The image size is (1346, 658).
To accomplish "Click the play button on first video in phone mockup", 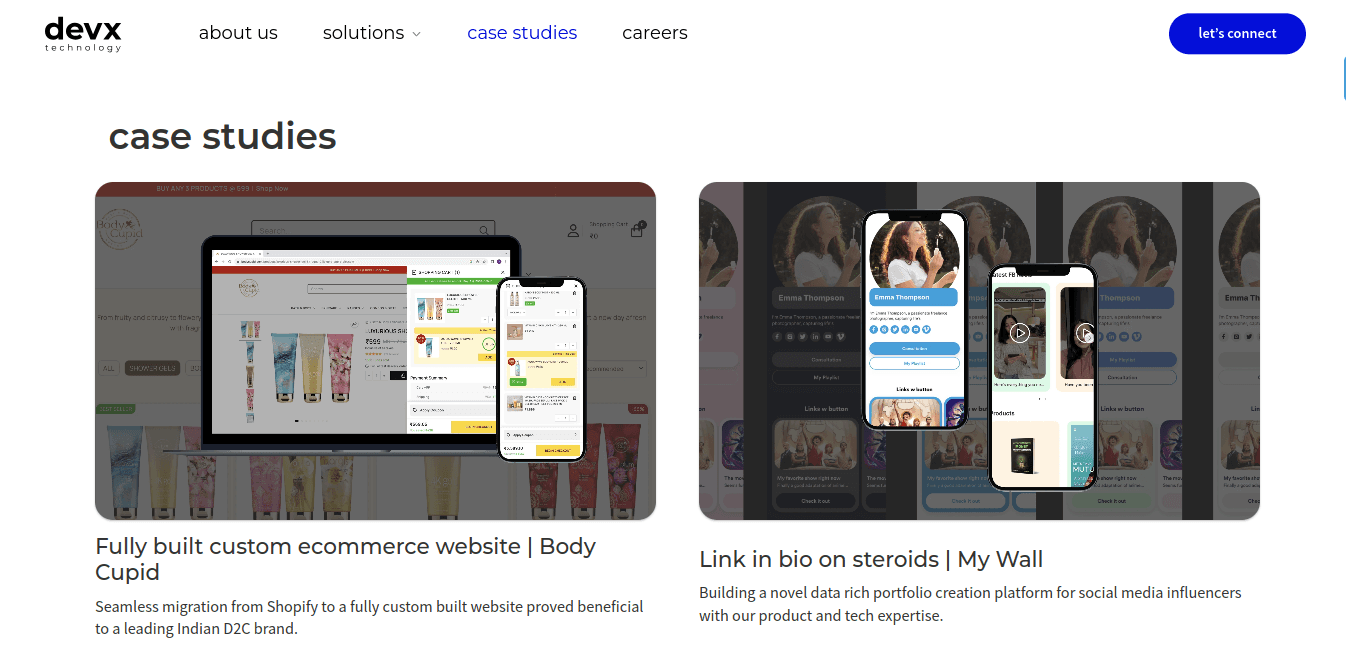I will point(1019,333).
